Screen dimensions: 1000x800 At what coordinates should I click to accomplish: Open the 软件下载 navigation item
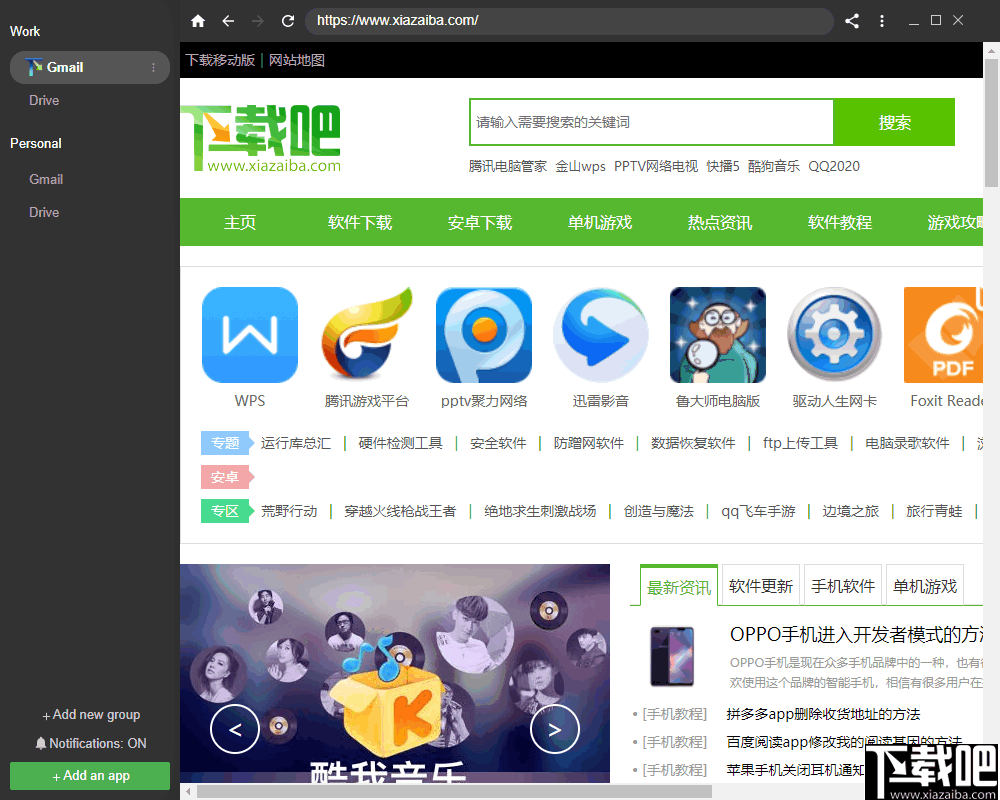pyautogui.click(x=360, y=223)
